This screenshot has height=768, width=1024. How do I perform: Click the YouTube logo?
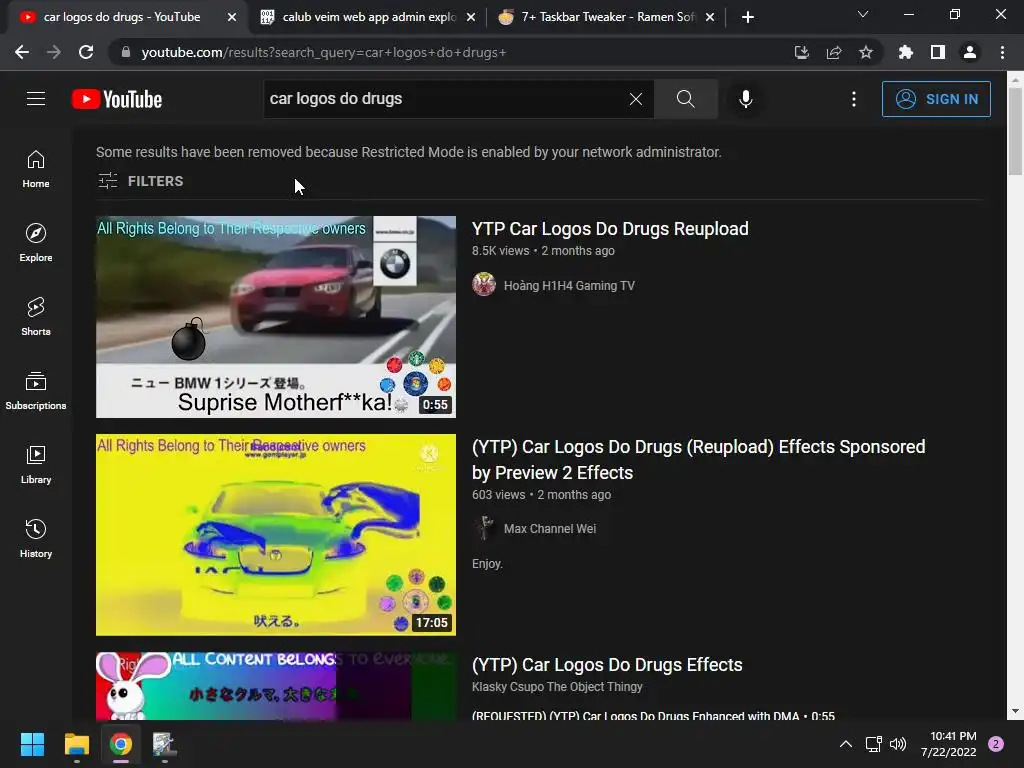tap(117, 99)
